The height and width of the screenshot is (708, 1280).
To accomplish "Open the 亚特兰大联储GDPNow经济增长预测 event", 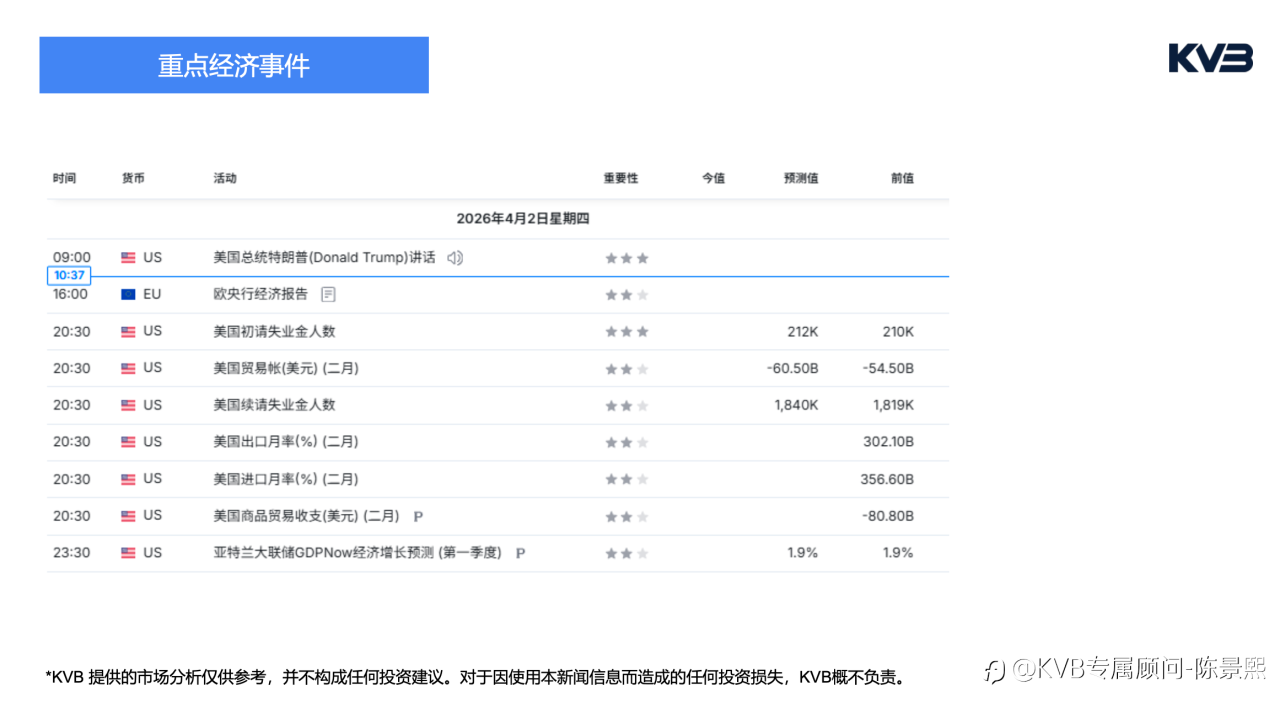I will pos(357,553).
